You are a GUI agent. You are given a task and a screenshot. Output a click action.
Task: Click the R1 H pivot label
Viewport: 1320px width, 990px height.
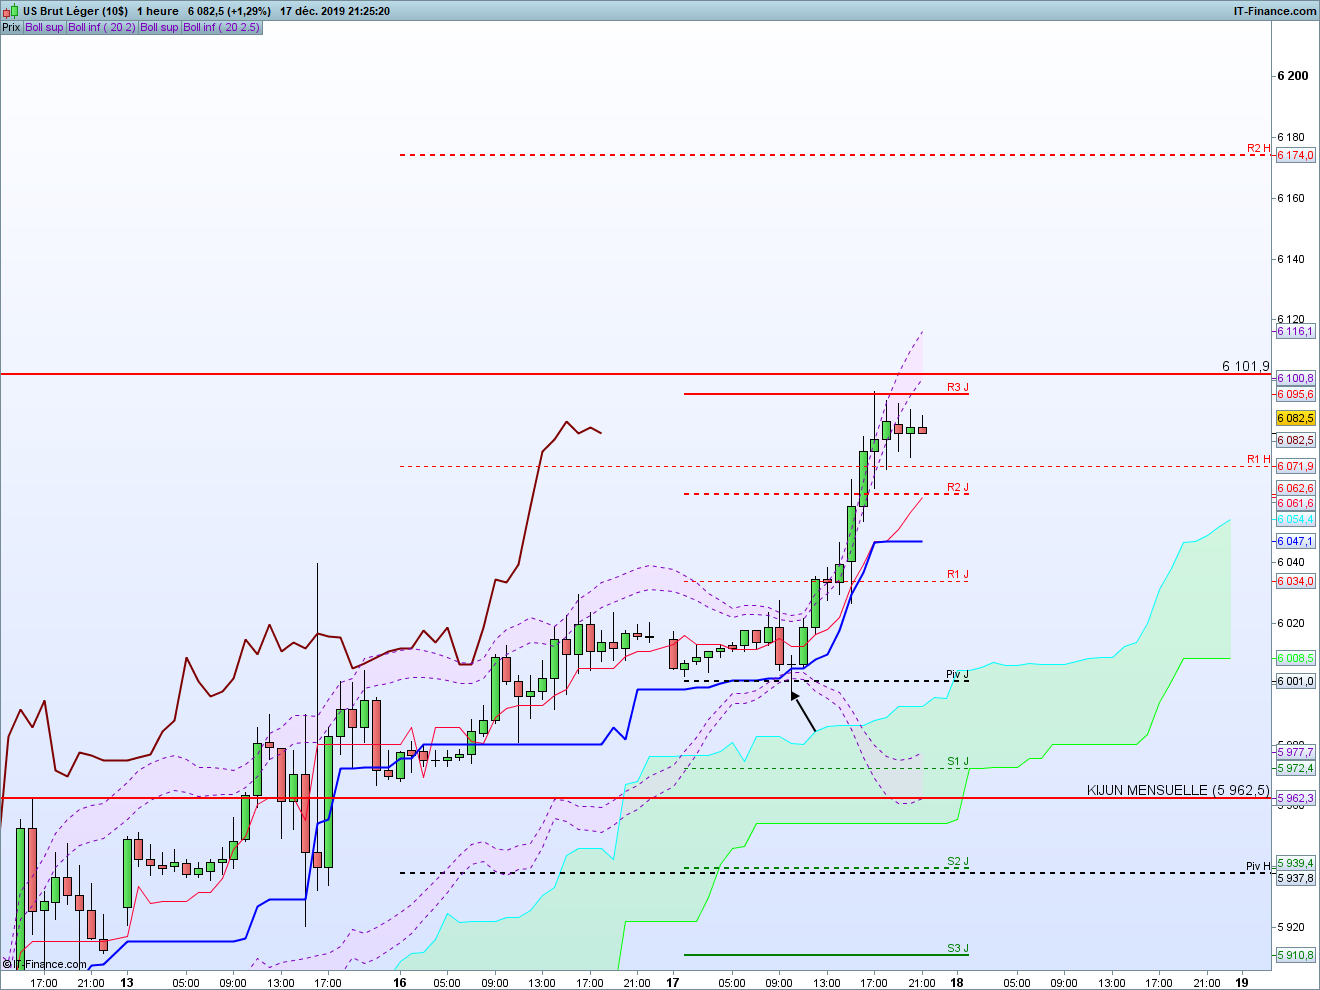[1258, 459]
